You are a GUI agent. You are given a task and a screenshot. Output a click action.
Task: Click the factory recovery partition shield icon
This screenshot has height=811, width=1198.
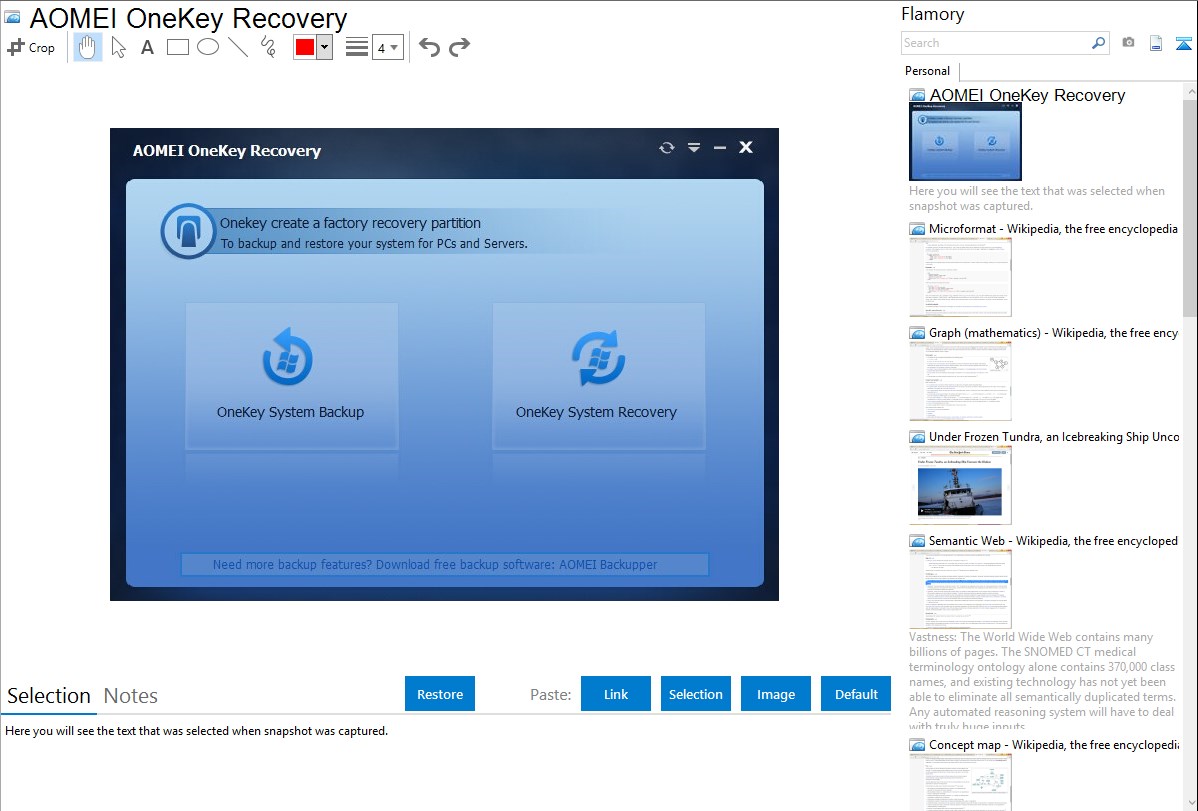point(188,230)
